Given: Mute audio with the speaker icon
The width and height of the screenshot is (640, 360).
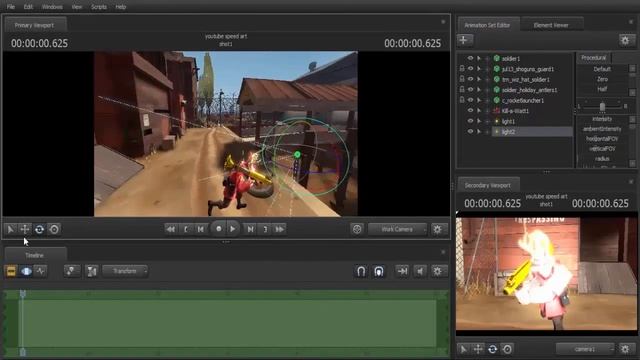Looking at the screenshot, I should tap(420, 271).
